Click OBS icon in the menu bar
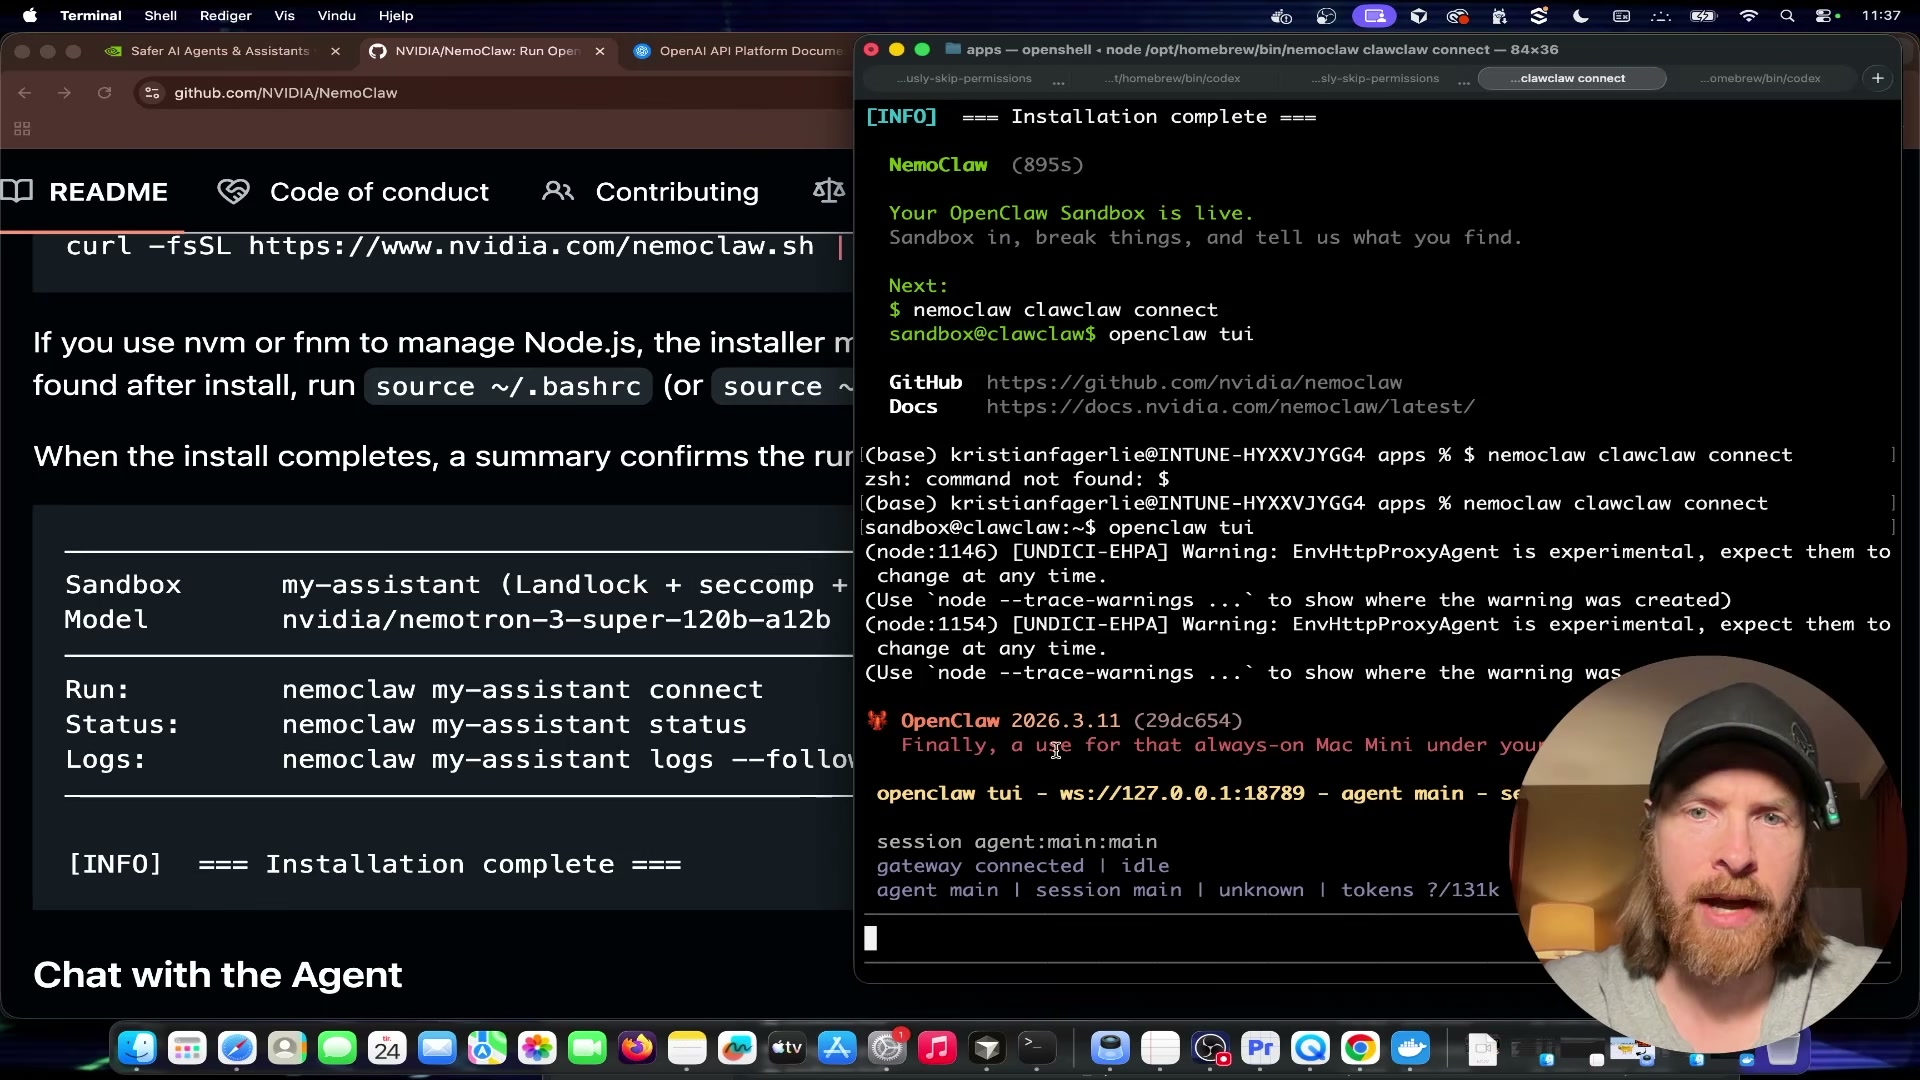The height and width of the screenshot is (1080, 1920). pos(1327,16)
